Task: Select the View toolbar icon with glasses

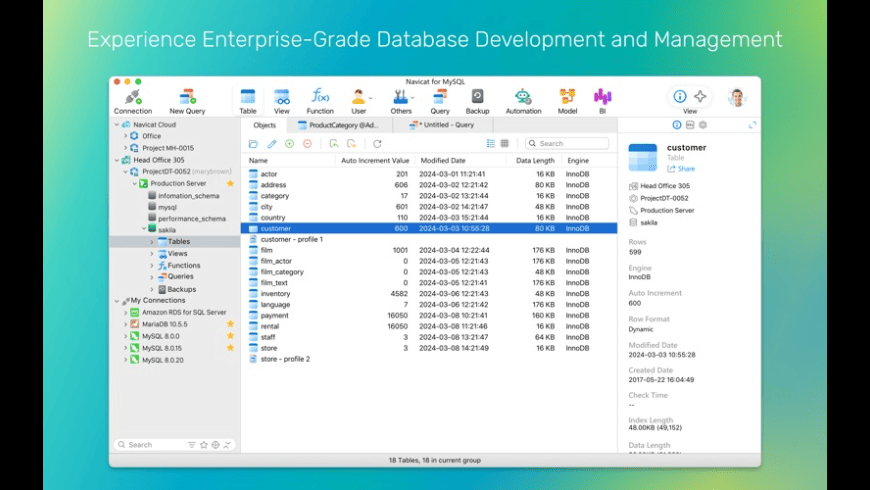Action: click(281, 102)
